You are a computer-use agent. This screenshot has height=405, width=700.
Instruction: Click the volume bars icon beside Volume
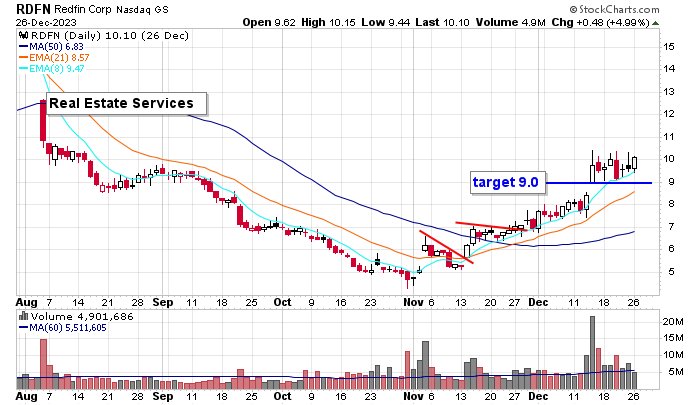tap(23, 317)
